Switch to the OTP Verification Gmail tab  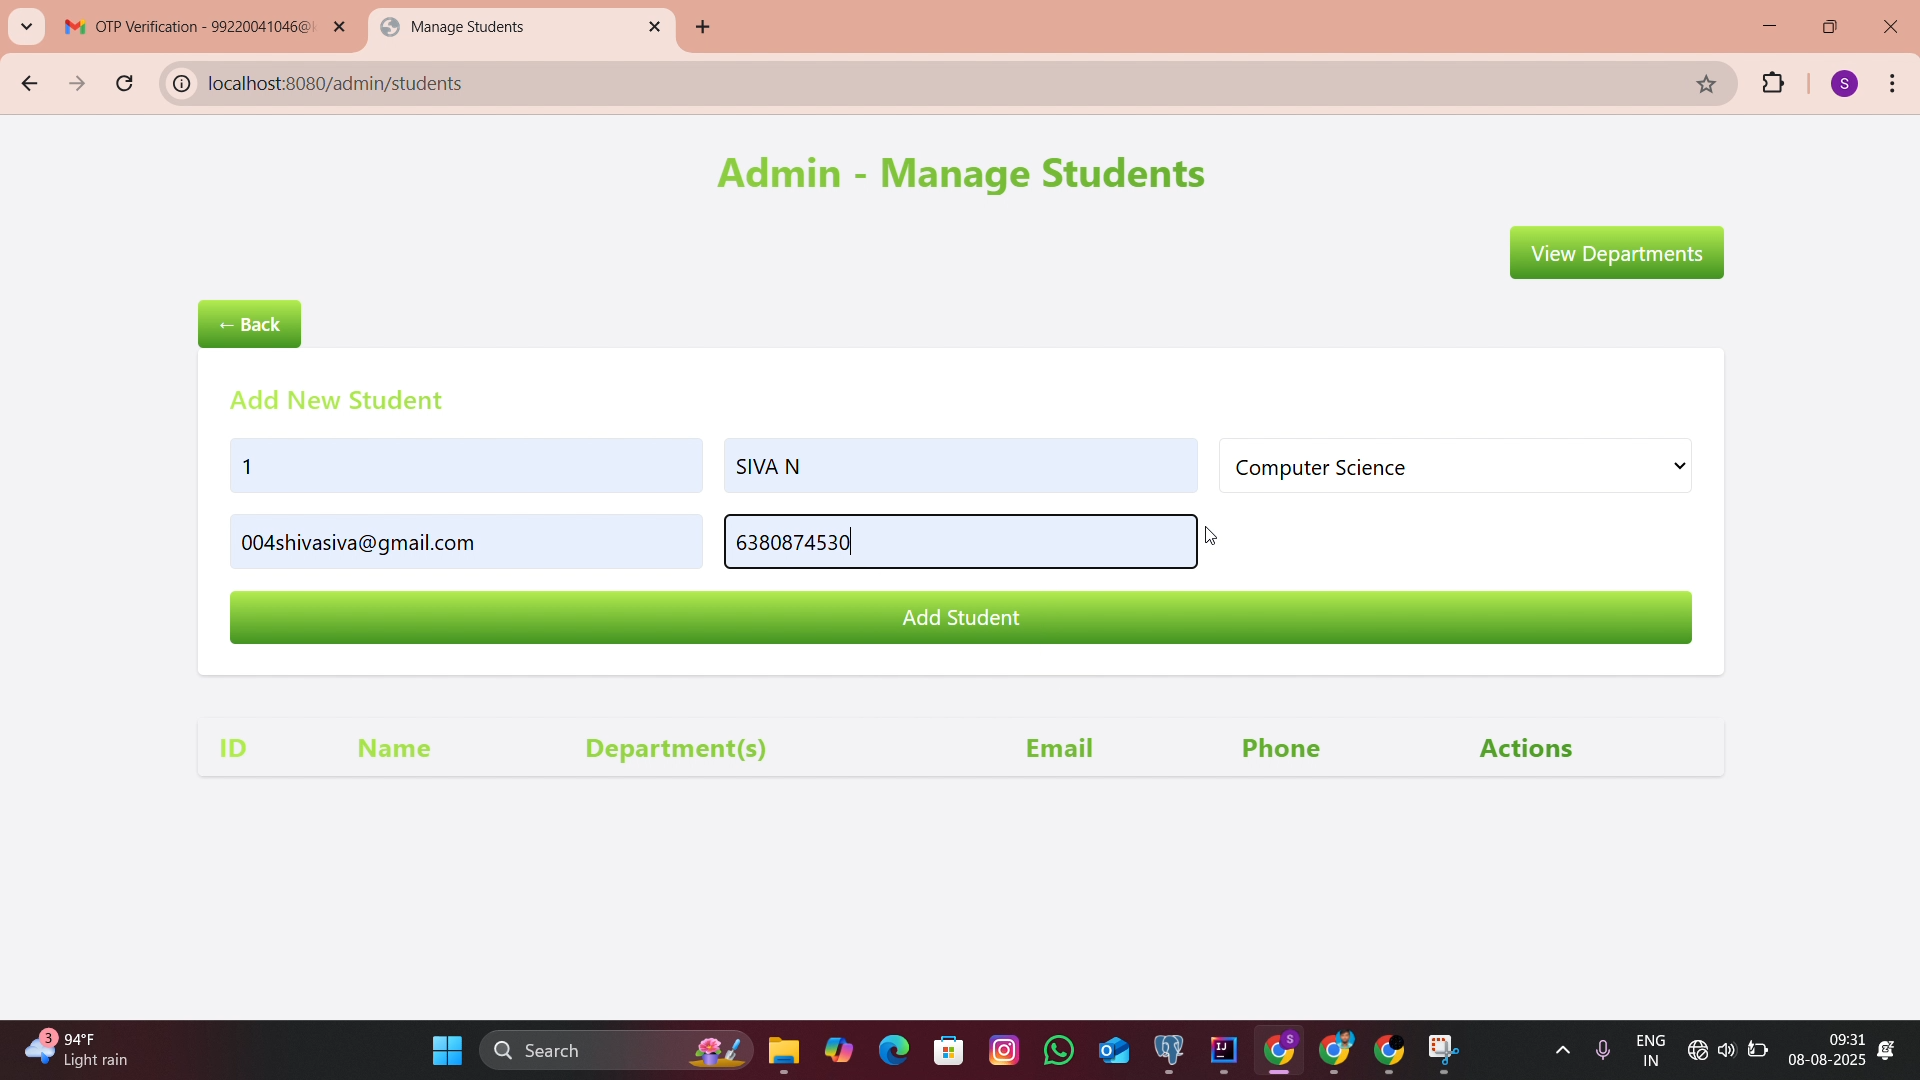(x=190, y=28)
